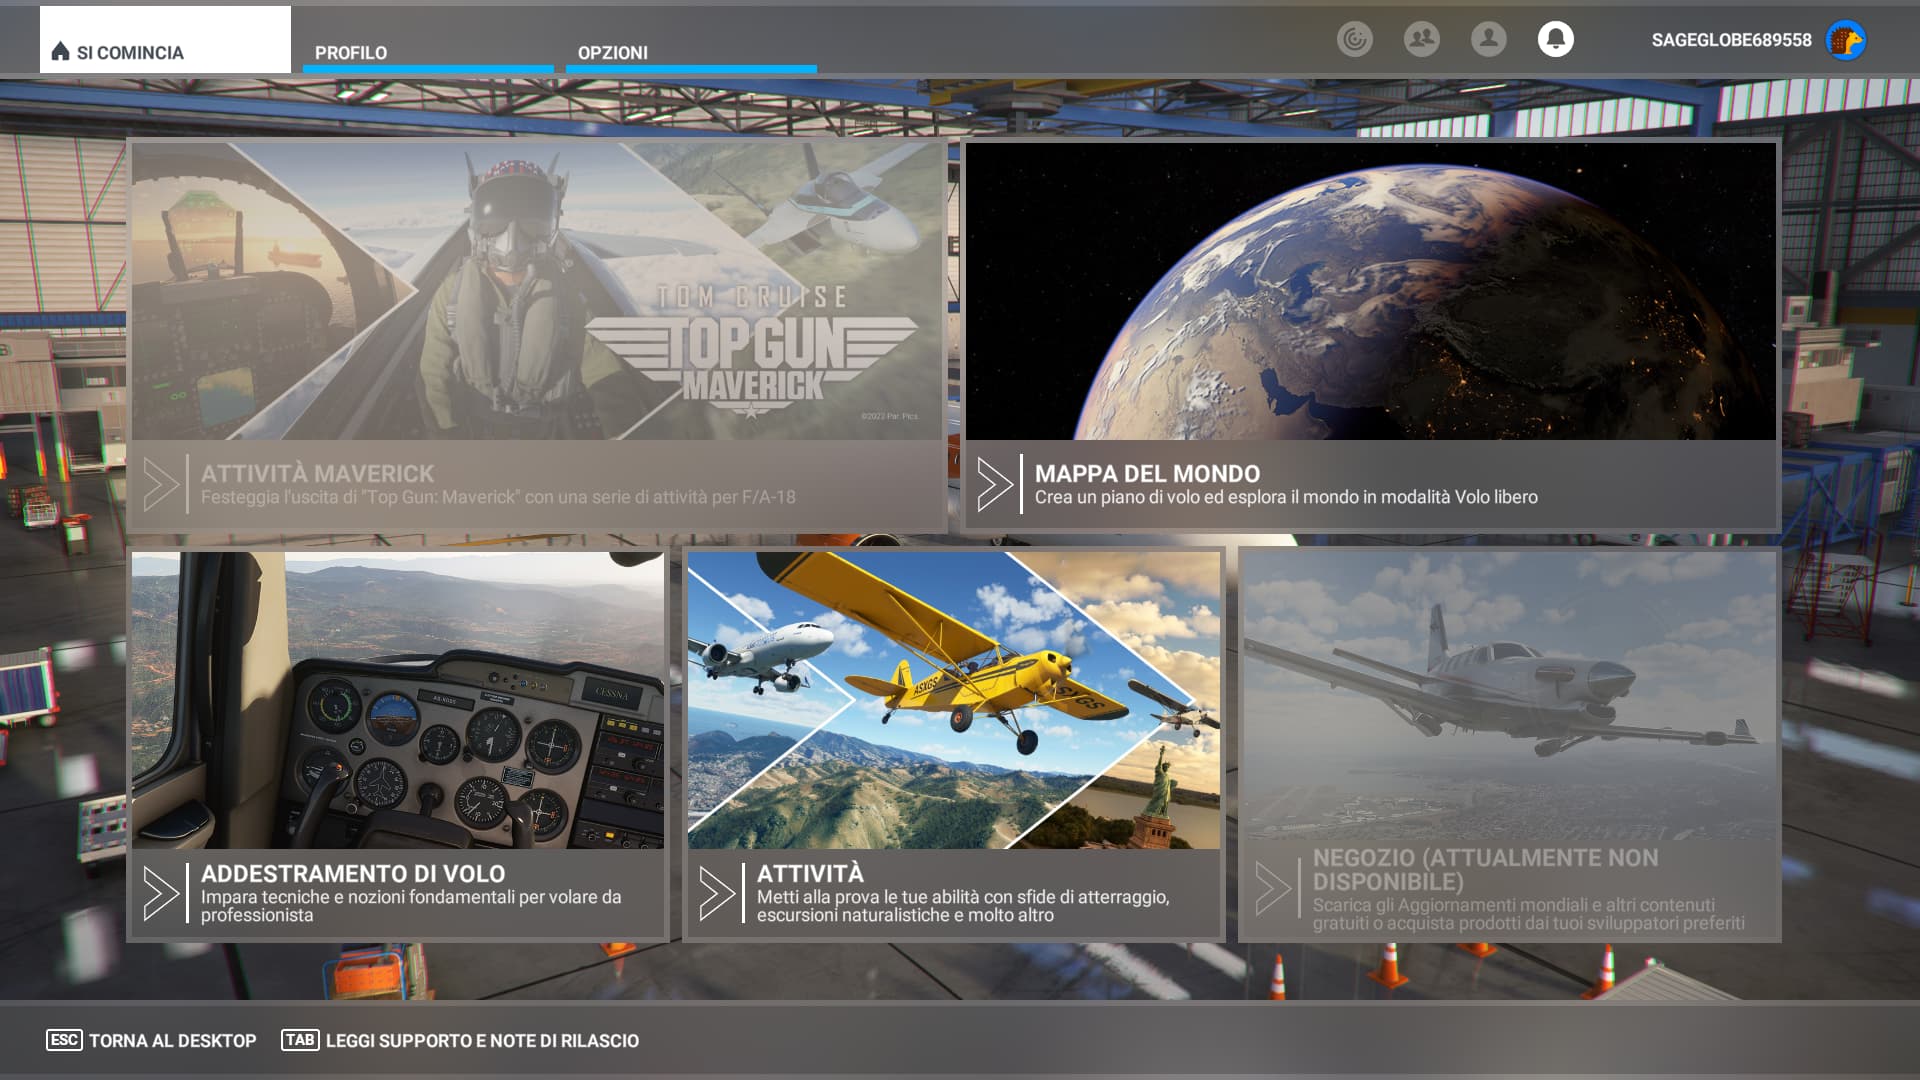Viewport: 1920px width, 1080px height.
Task: Click the Negozio aircraft thumbnail
Action: 1510,696
